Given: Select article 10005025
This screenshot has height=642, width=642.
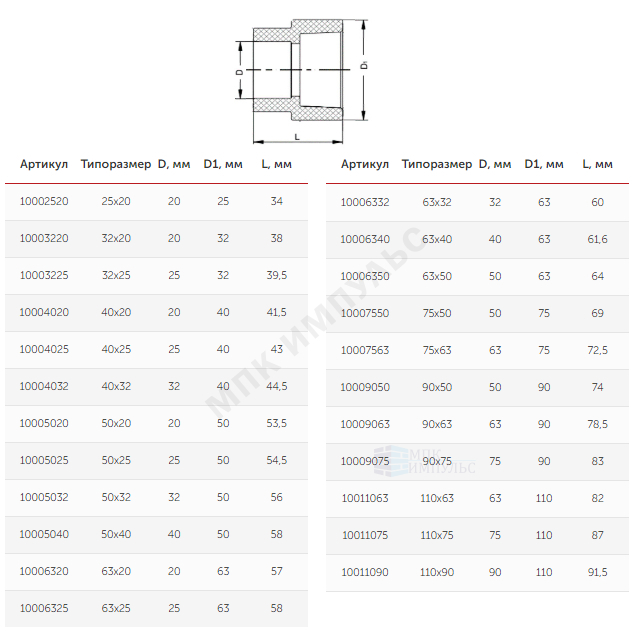Looking at the screenshot, I should tap(44, 460).
